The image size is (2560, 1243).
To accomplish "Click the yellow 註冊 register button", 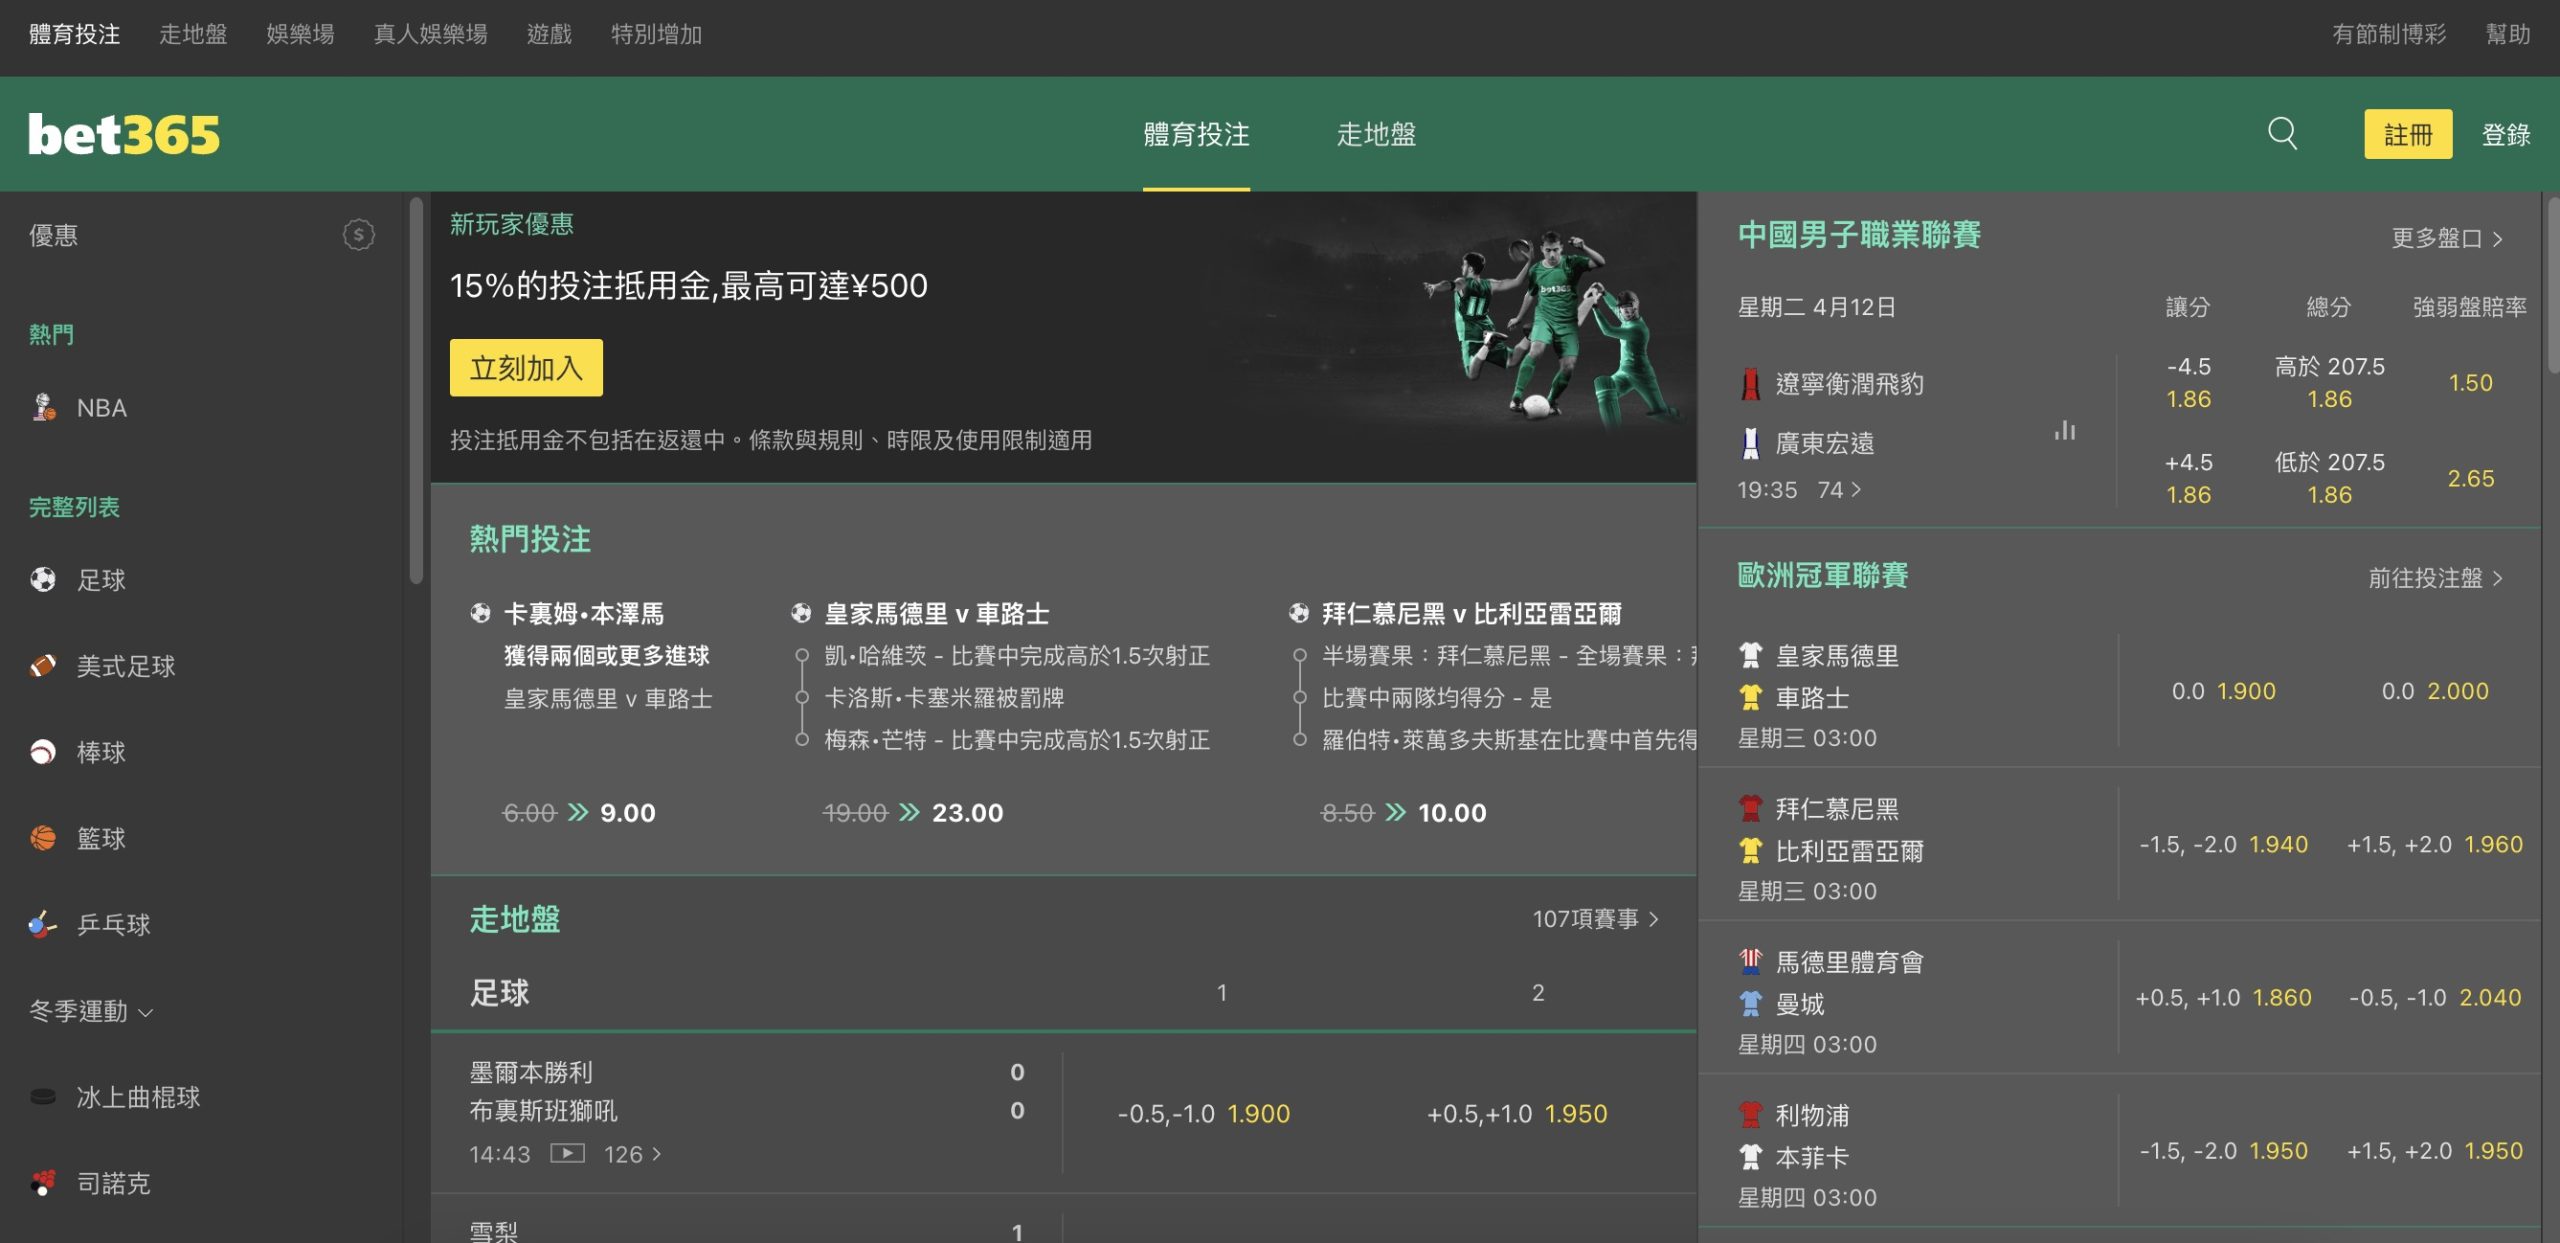I will [x=2407, y=134].
